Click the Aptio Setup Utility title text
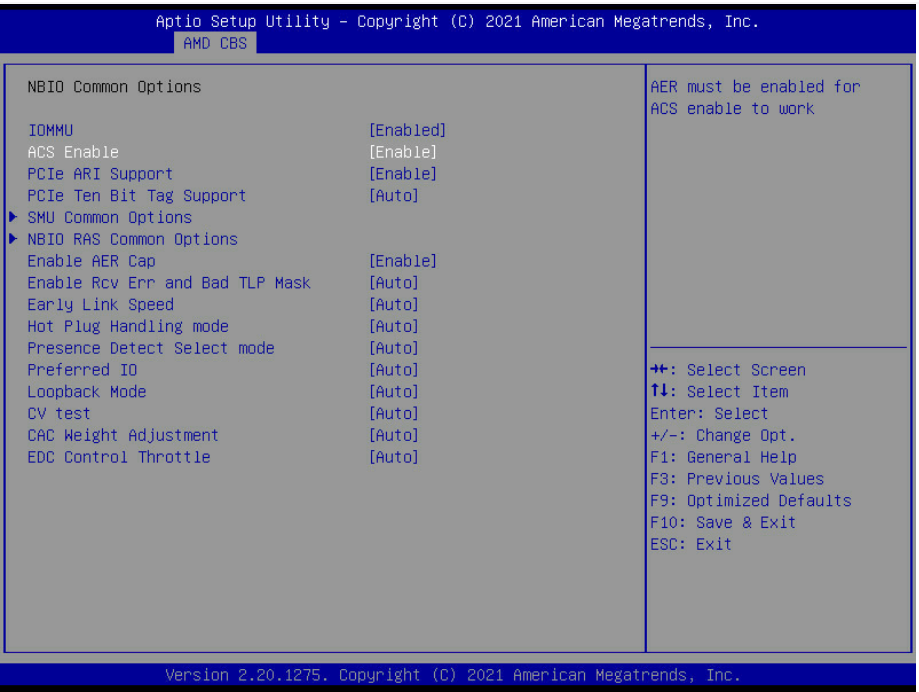This screenshot has width=919, height=692. (x=457, y=22)
